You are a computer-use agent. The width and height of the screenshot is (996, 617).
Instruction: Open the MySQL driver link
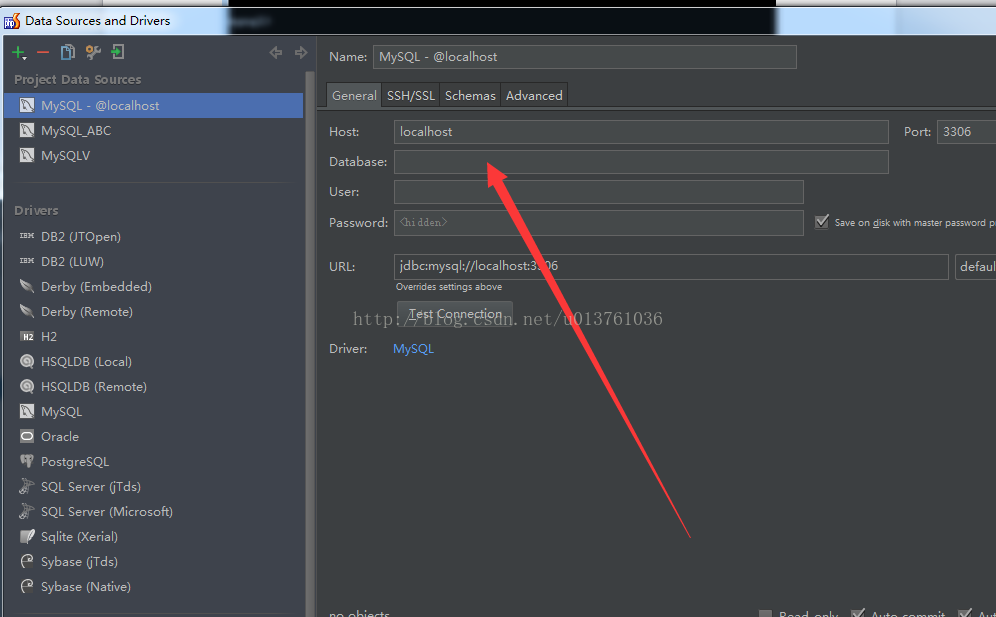(x=414, y=348)
